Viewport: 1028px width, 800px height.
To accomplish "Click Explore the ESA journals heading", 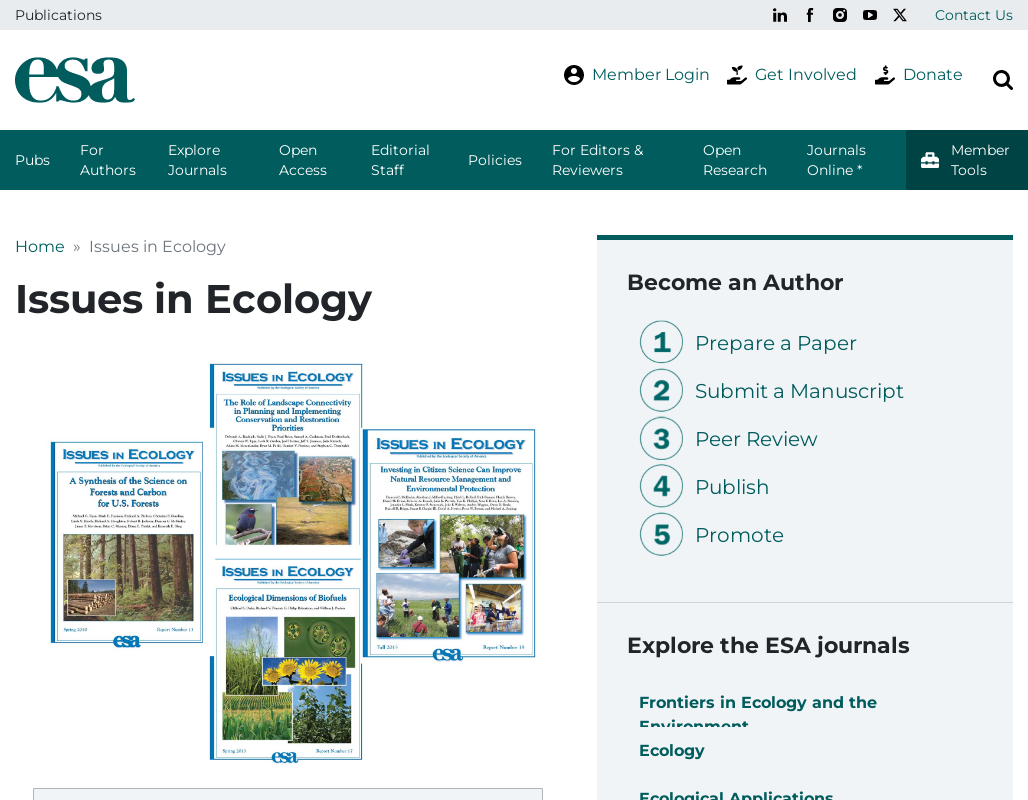I will (x=768, y=646).
